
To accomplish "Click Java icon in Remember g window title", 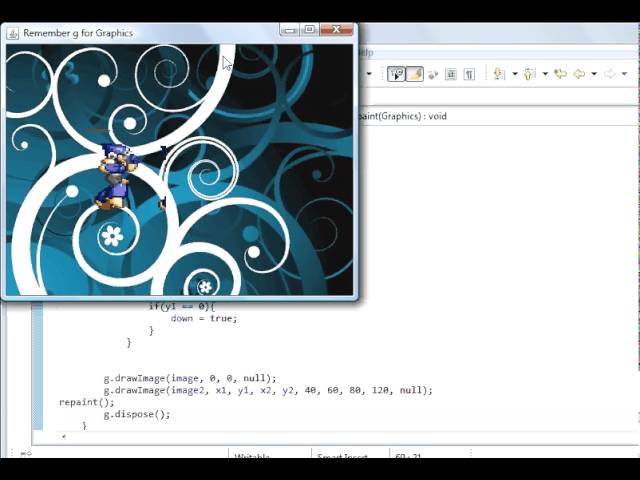I will click(x=13, y=33).
